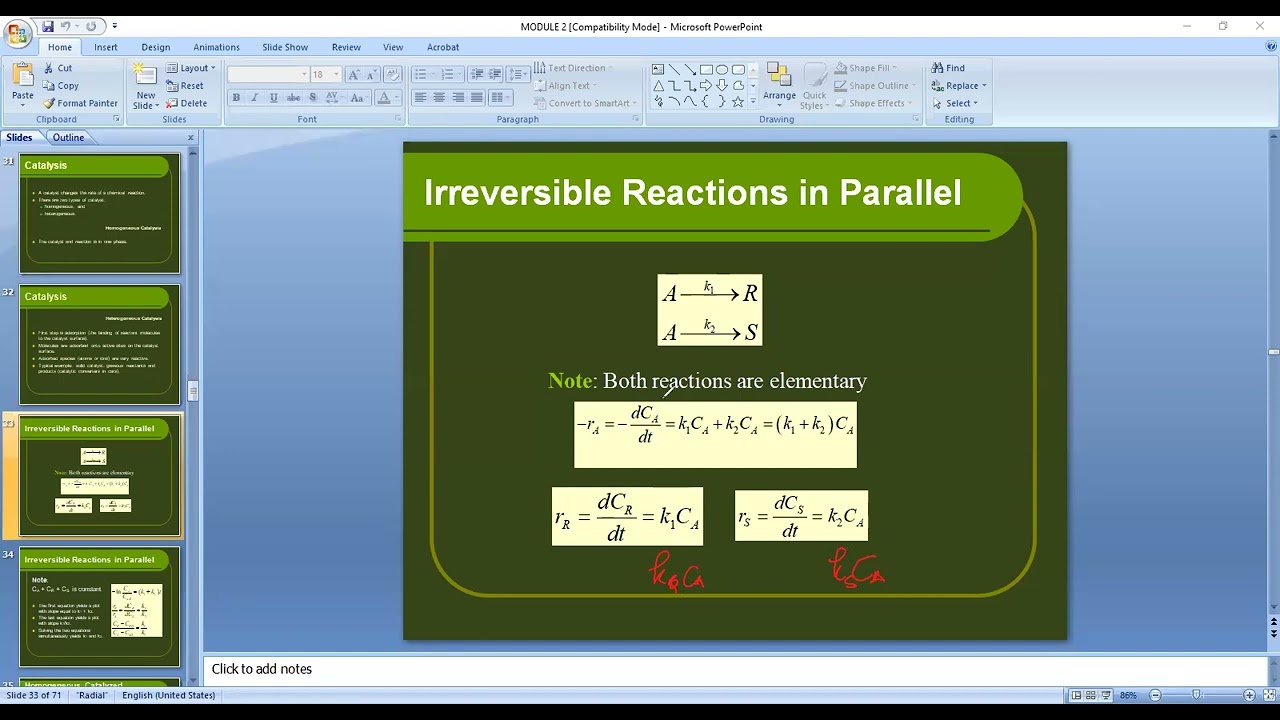Viewport: 1280px width, 720px height.
Task: Click the English (United States) language indicator
Action: click(x=168, y=695)
